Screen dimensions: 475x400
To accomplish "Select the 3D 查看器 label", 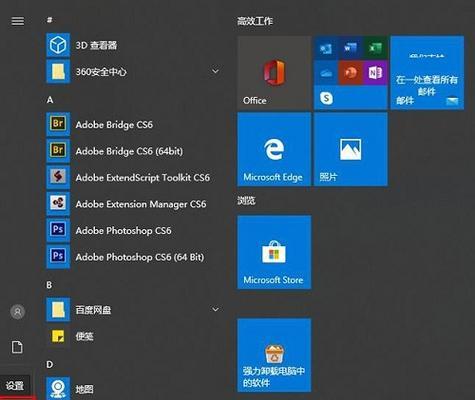I will pos(96,45).
